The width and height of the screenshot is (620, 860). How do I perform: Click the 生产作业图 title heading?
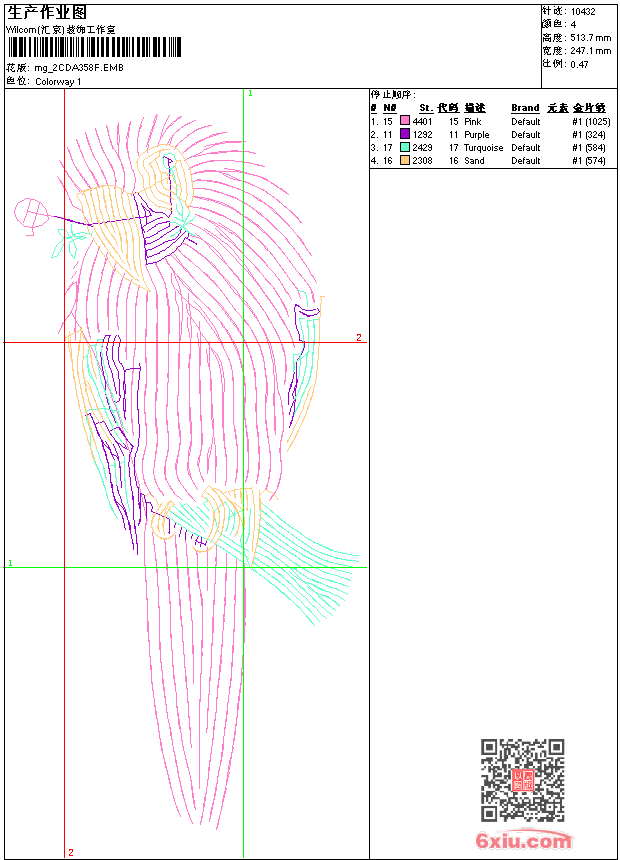coord(47,12)
